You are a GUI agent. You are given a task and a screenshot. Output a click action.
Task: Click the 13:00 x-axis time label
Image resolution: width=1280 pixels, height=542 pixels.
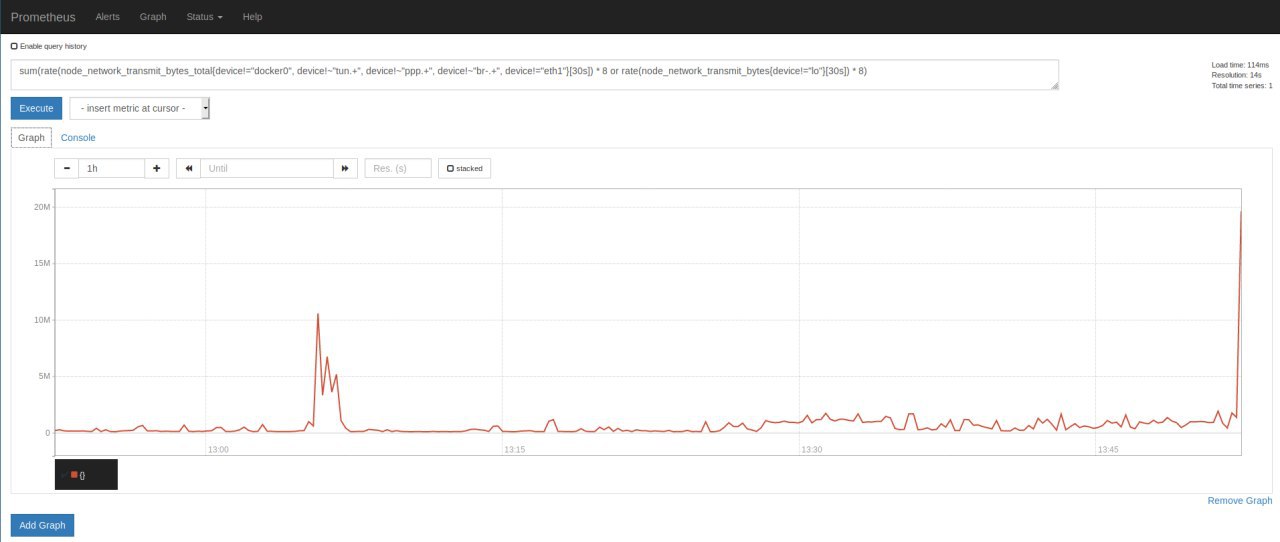[x=218, y=450]
